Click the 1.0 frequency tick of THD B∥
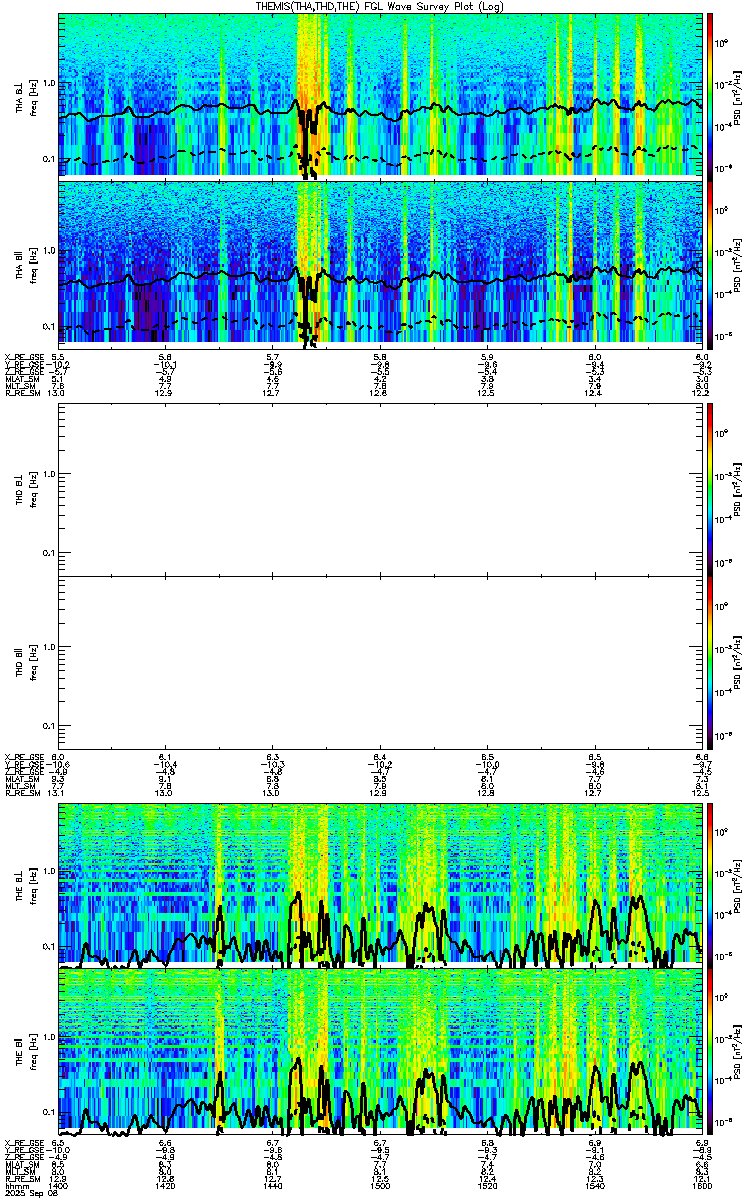Viewport: 750px width, 1200px height. 48,647
